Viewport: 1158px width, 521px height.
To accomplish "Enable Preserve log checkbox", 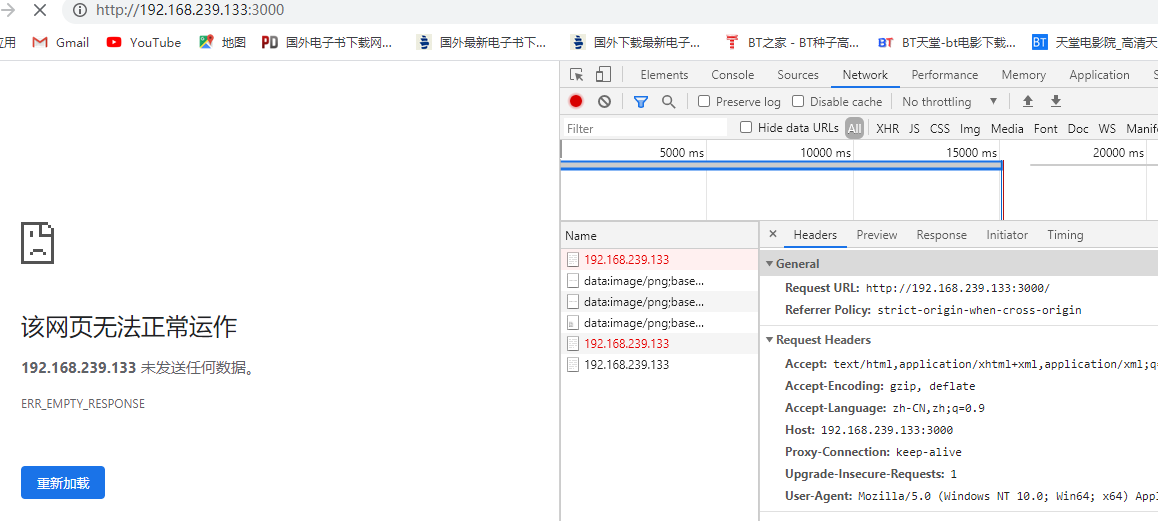I will pyautogui.click(x=704, y=101).
